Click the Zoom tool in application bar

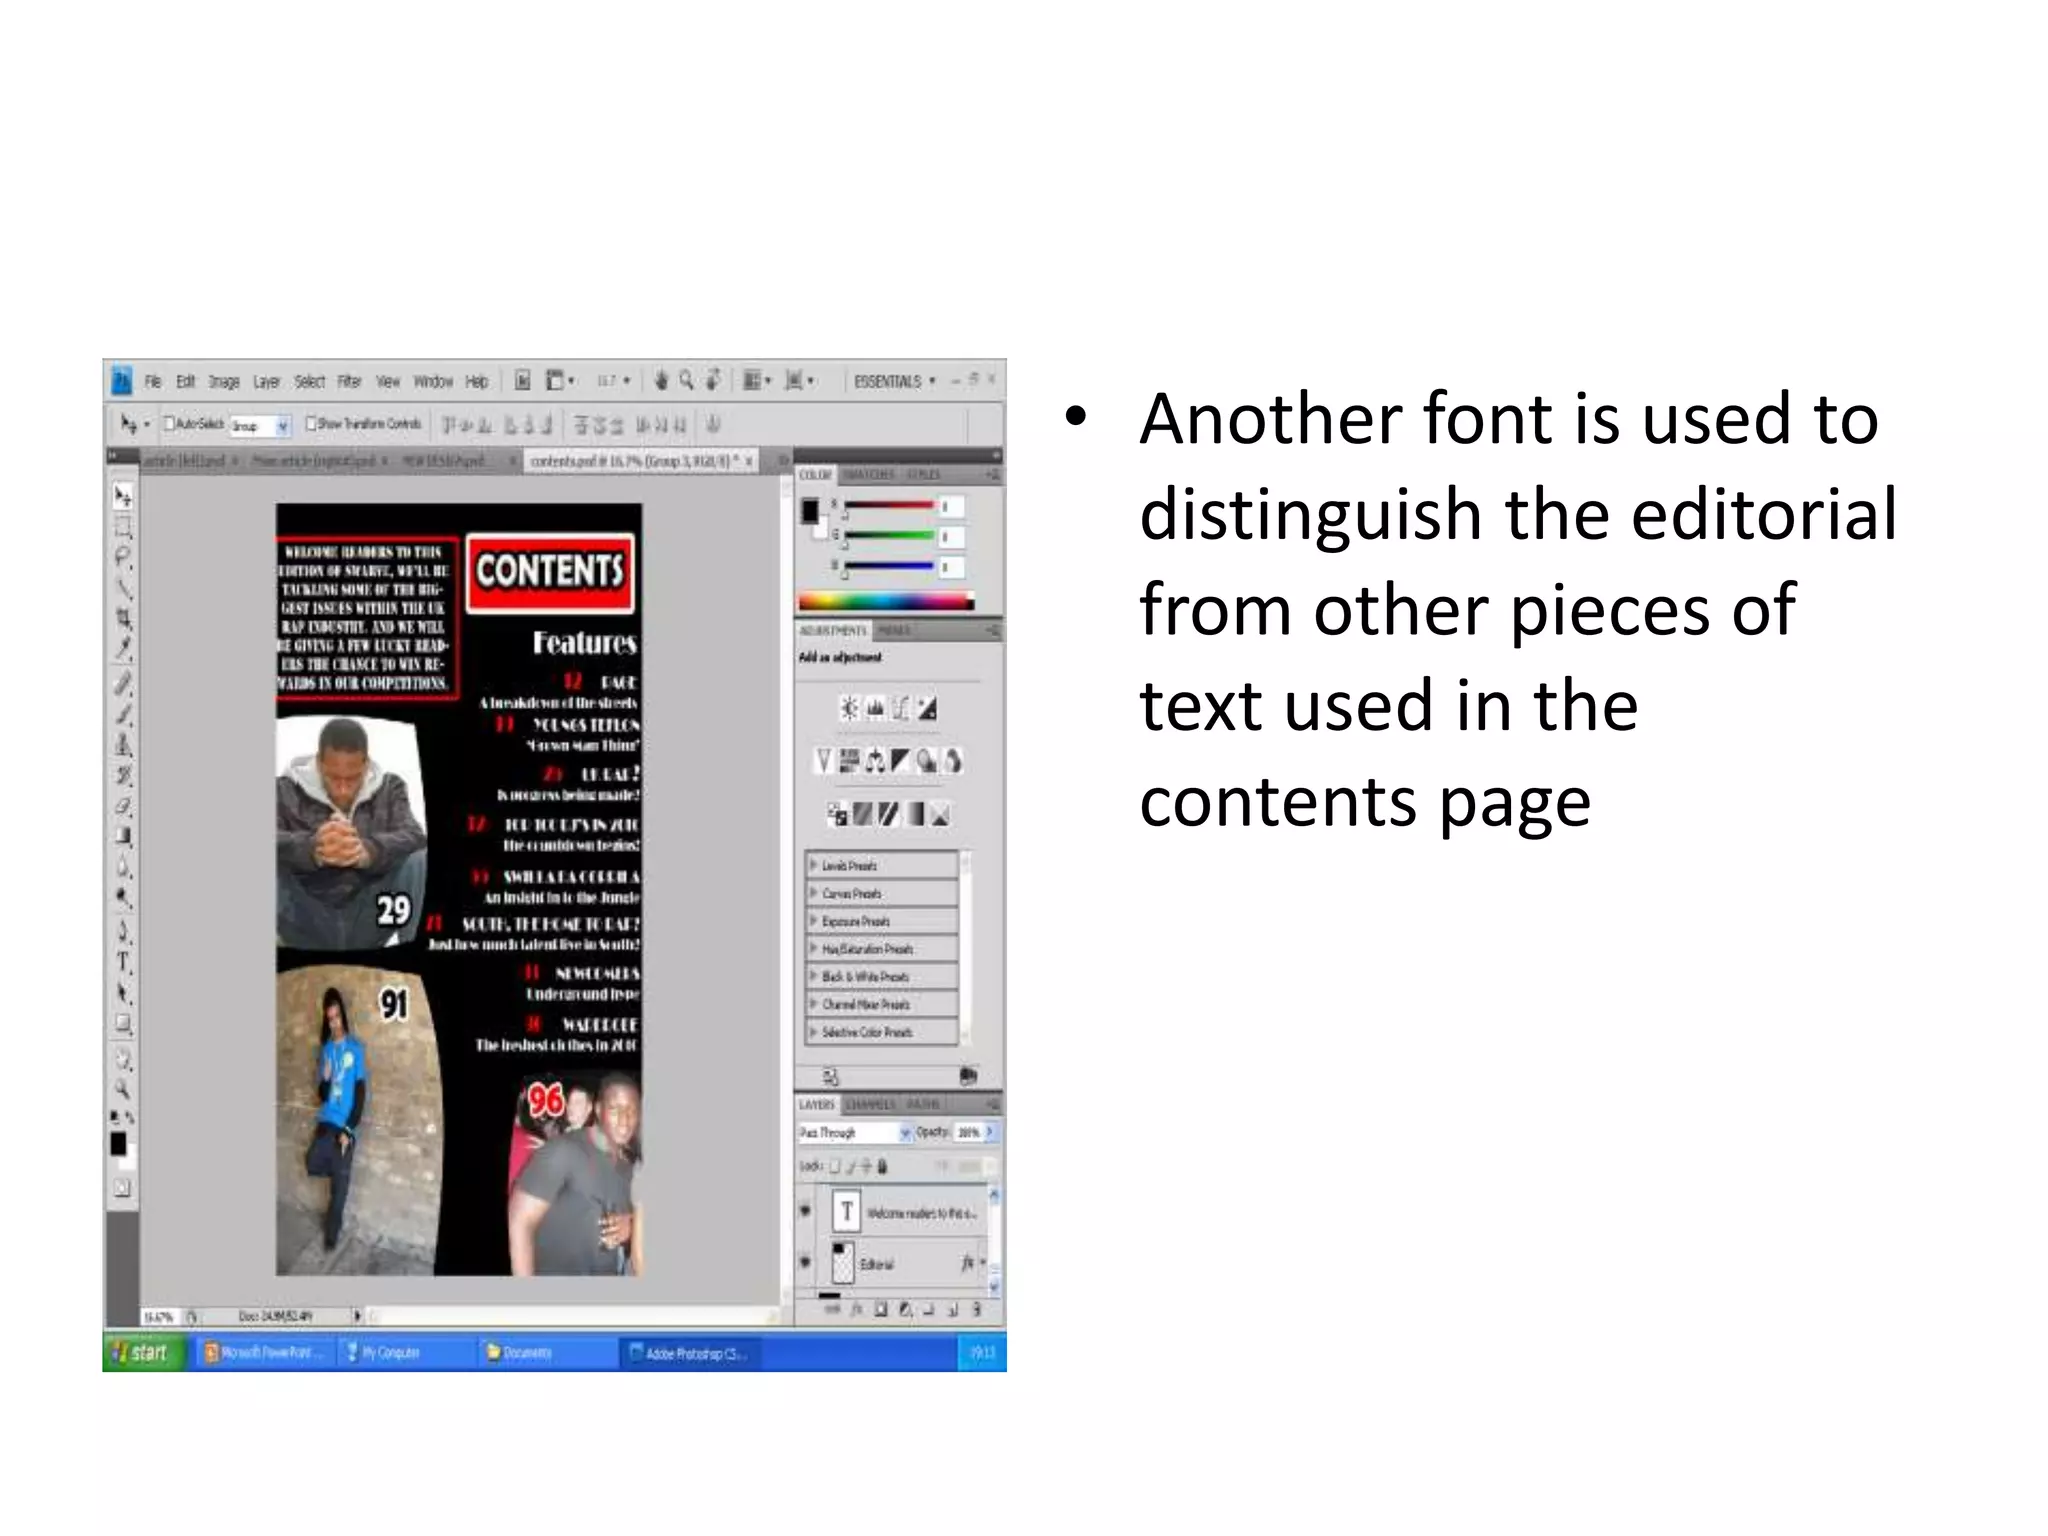686,380
